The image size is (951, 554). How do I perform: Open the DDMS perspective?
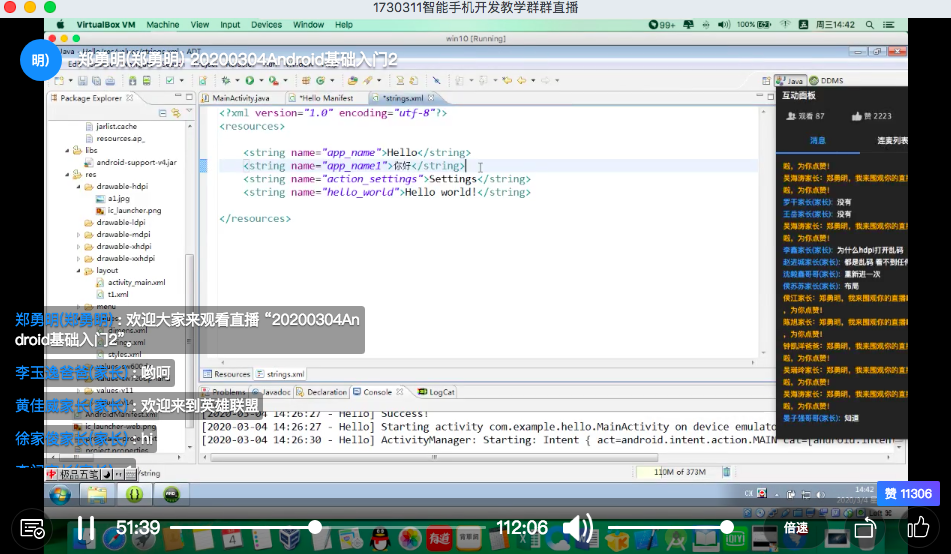[827, 80]
